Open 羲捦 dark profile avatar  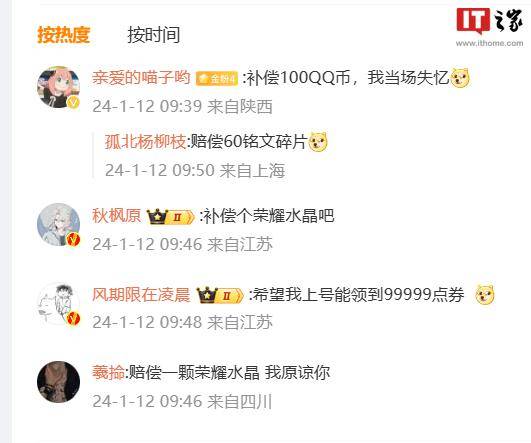tap(59, 382)
